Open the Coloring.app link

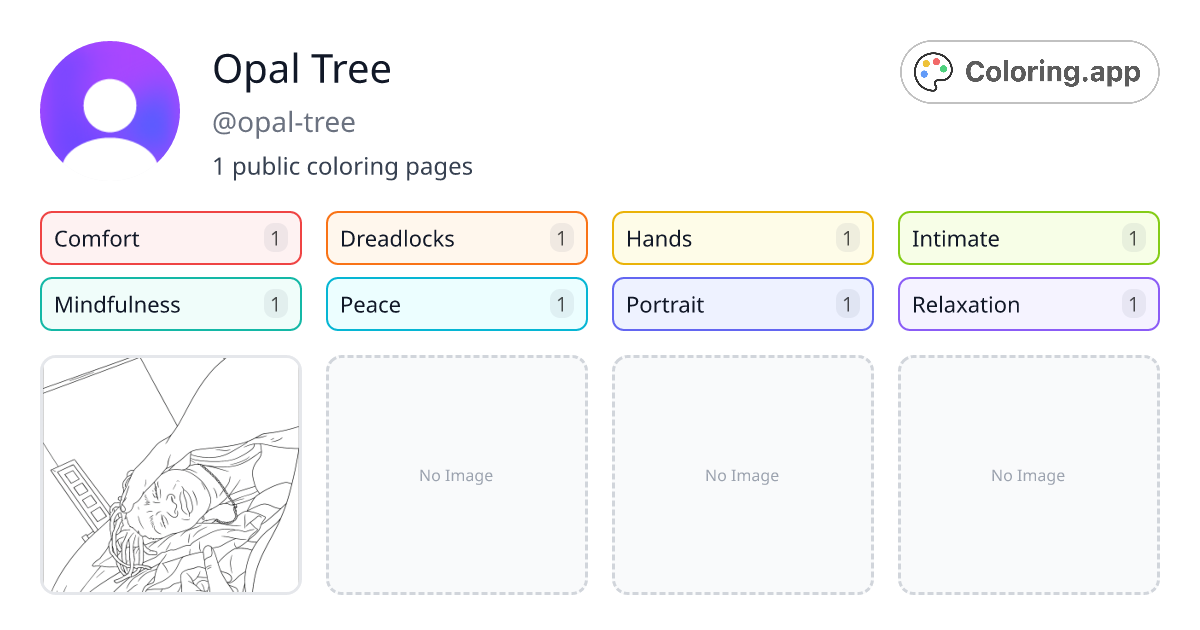click(1029, 71)
